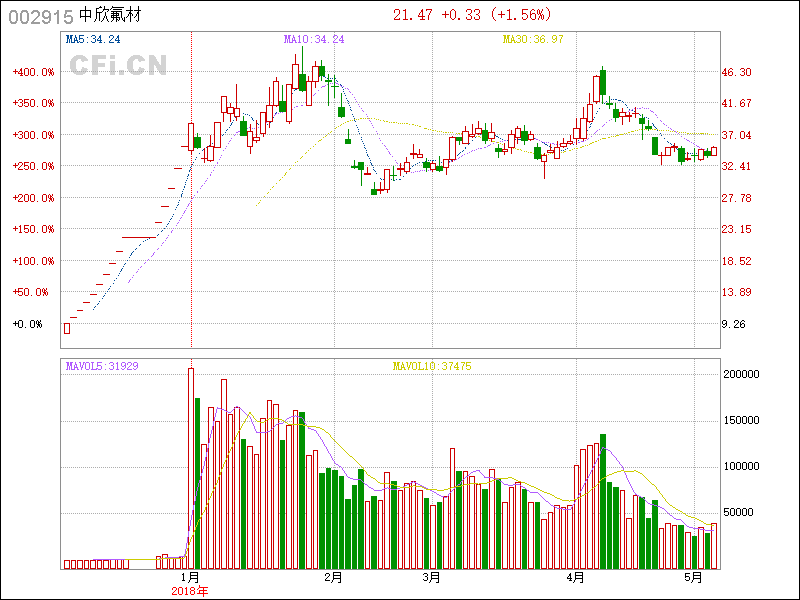Toggle the MA10 moving average legend

coord(314,39)
